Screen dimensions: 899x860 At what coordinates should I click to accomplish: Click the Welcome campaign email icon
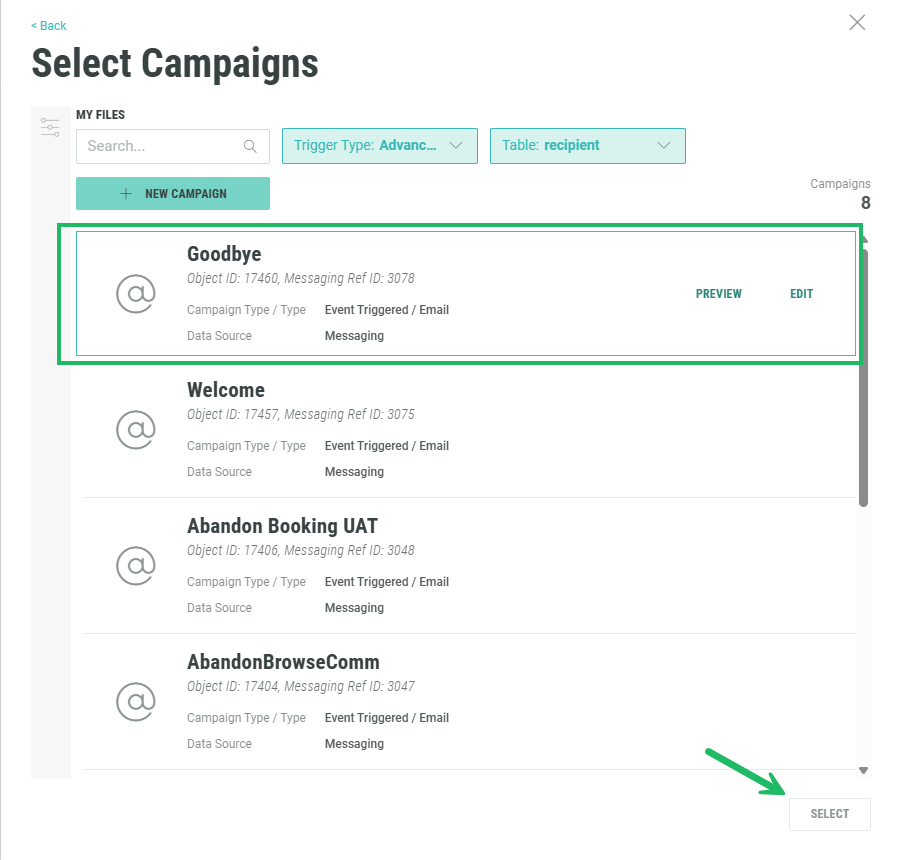coord(136,429)
